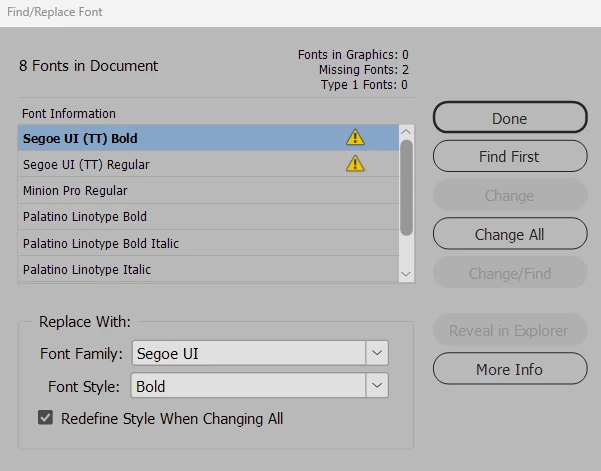Click warning icon beside Segoe UI (TT) Bold
This screenshot has height=471, width=601.
[x=355, y=137]
